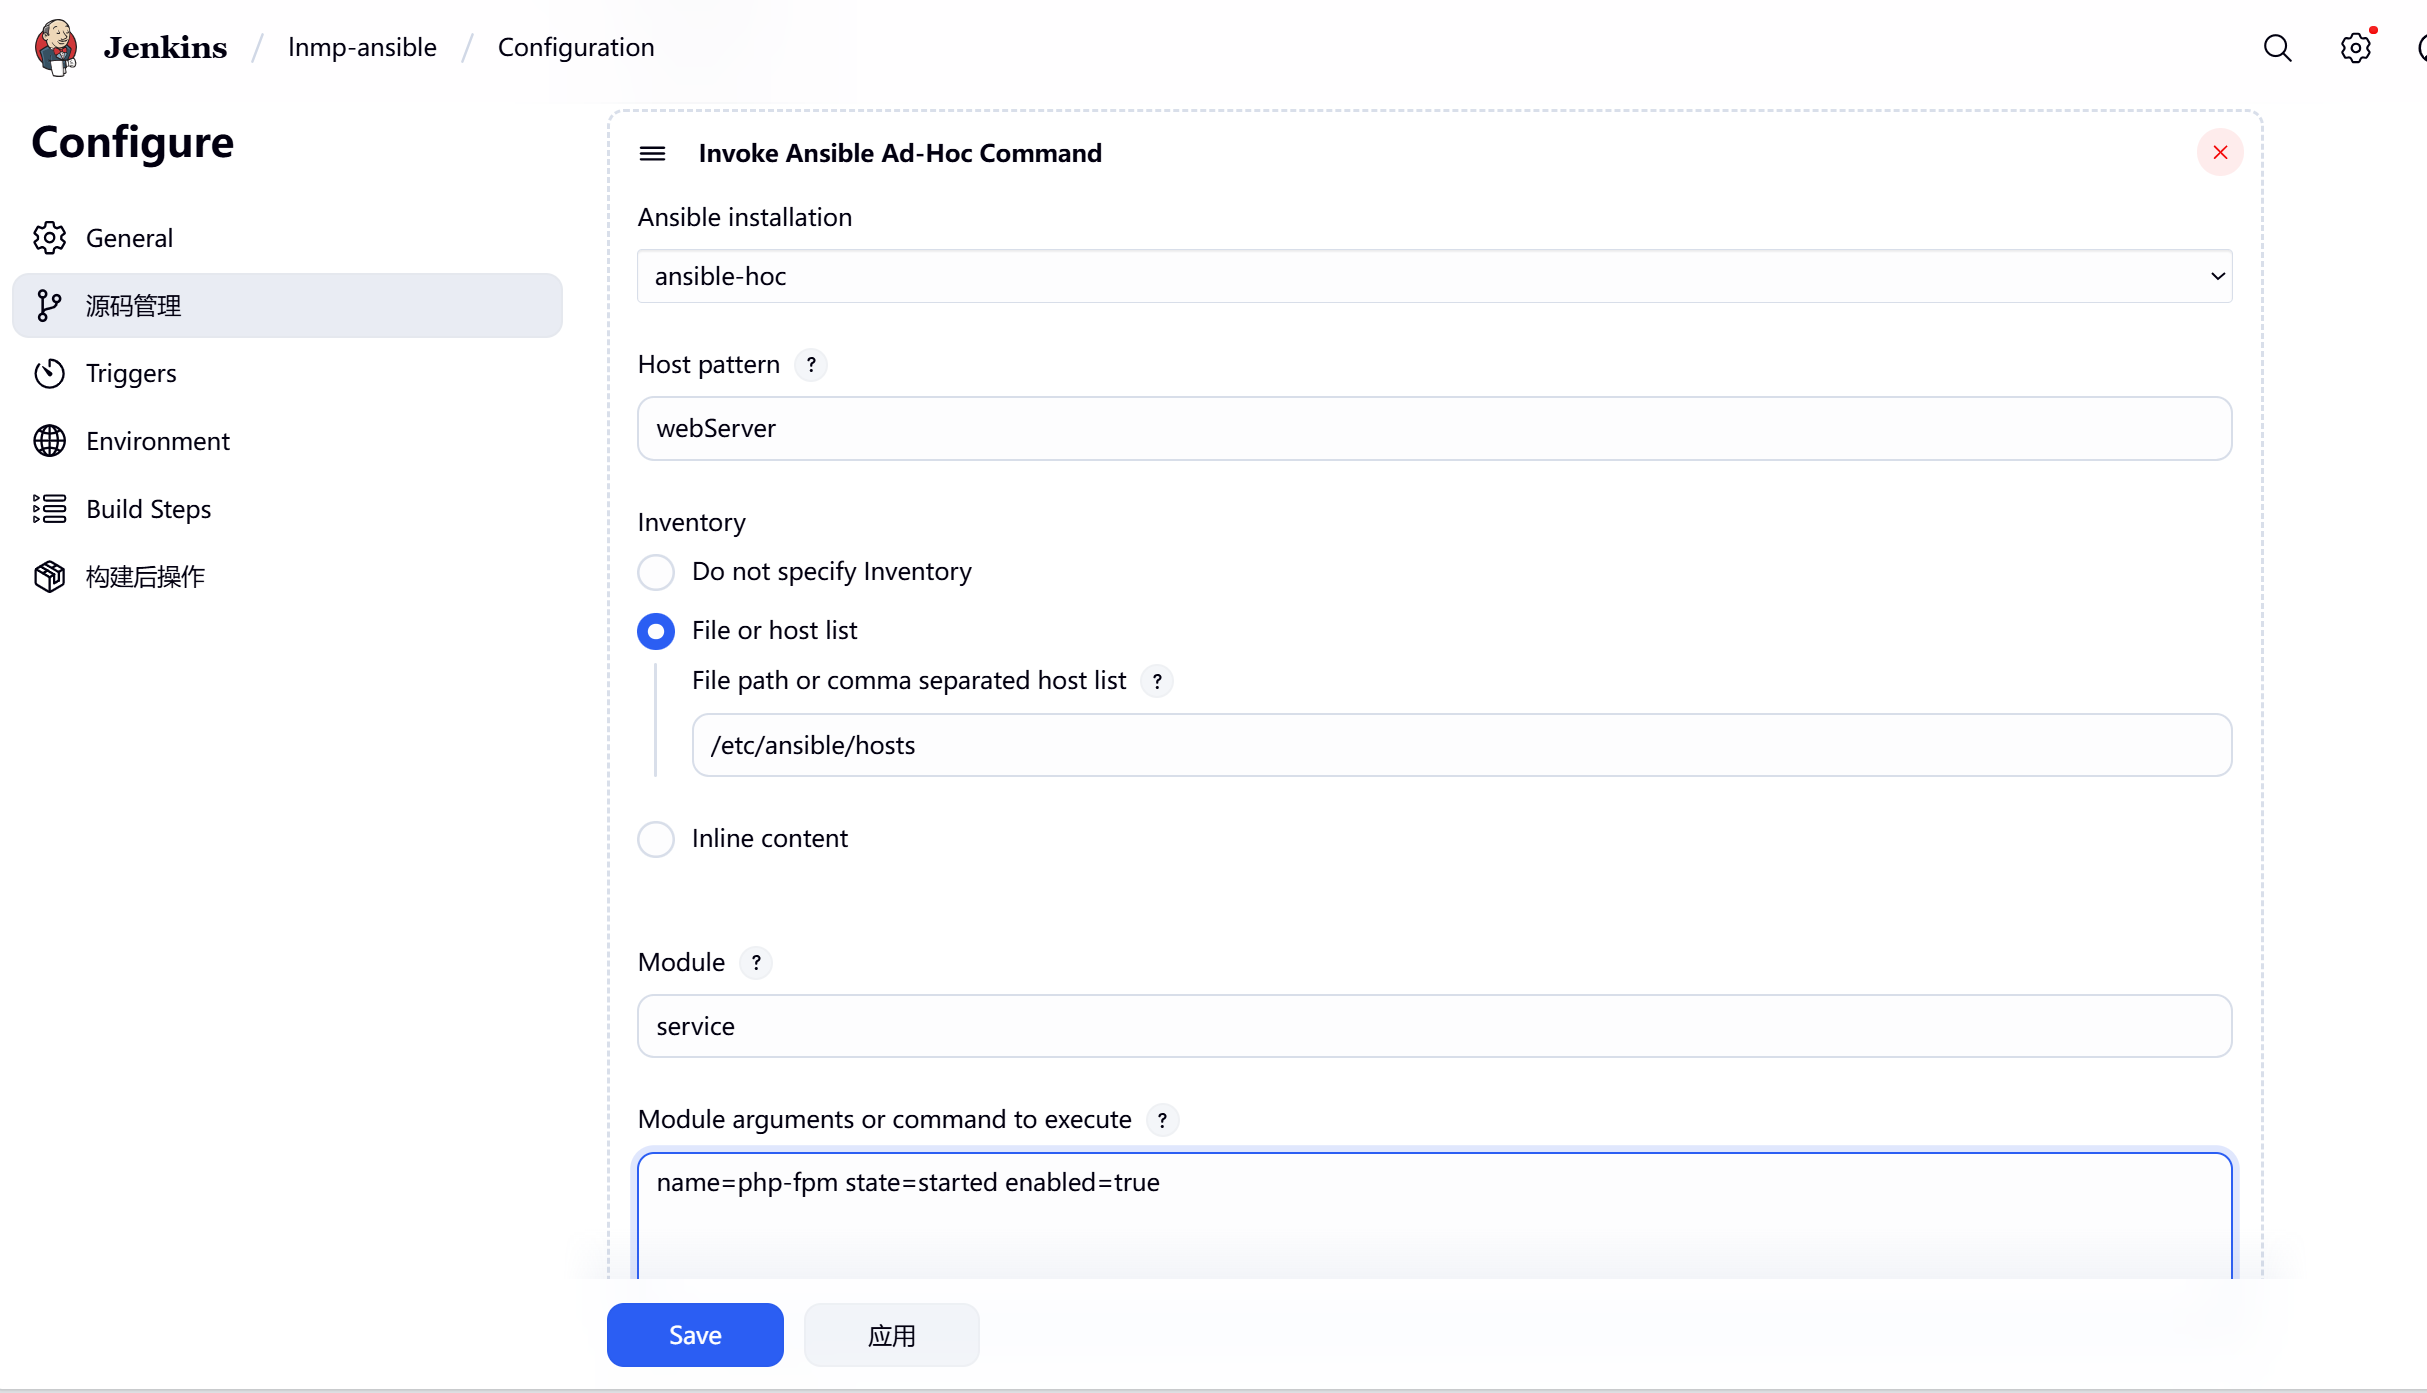This screenshot has width=2427, height=1393.
Task: Open Manage Jenkins gear icon
Action: (2355, 48)
